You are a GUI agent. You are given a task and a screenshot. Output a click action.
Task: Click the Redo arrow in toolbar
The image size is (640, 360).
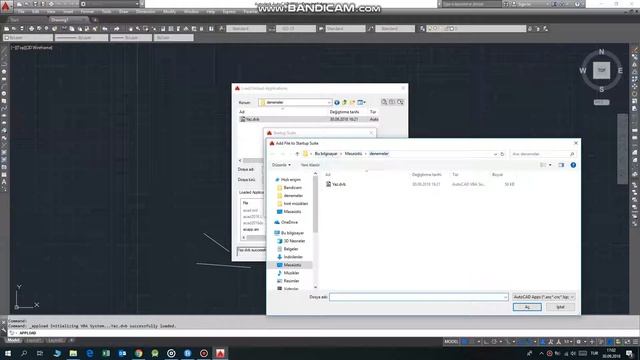click(x=116, y=29)
